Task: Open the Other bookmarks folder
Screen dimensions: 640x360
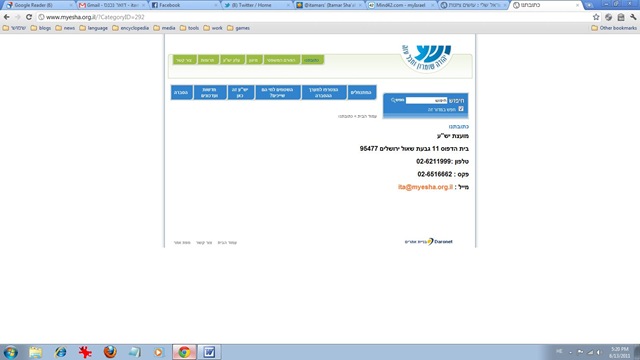Action: [614, 28]
